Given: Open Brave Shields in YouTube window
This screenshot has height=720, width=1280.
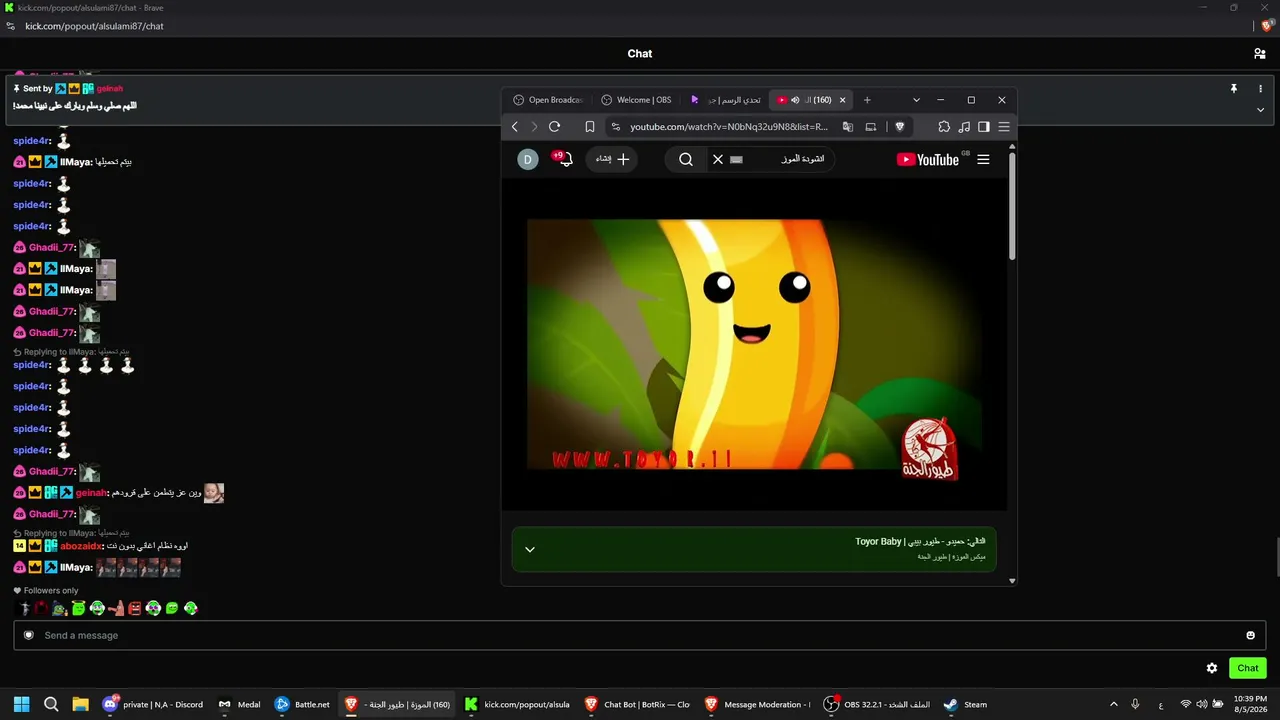Looking at the screenshot, I should point(900,127).
